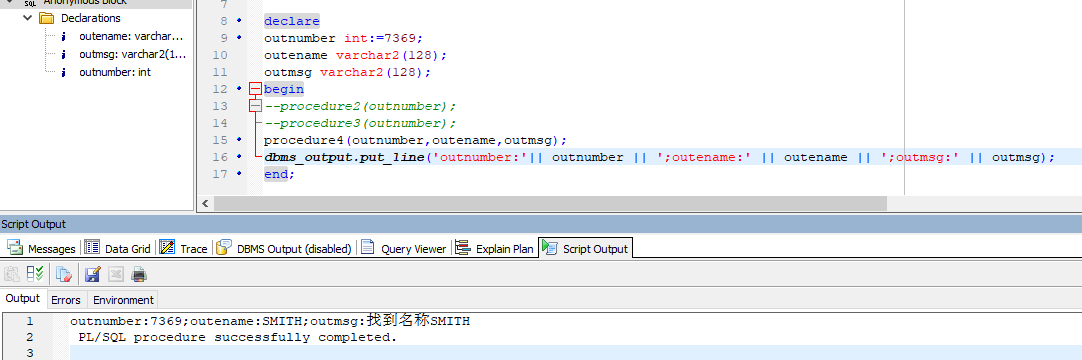This screenshot has height=360, width=1082.
Task: Click line 9 outnumber int:=7369
Action: click(343, 38)
